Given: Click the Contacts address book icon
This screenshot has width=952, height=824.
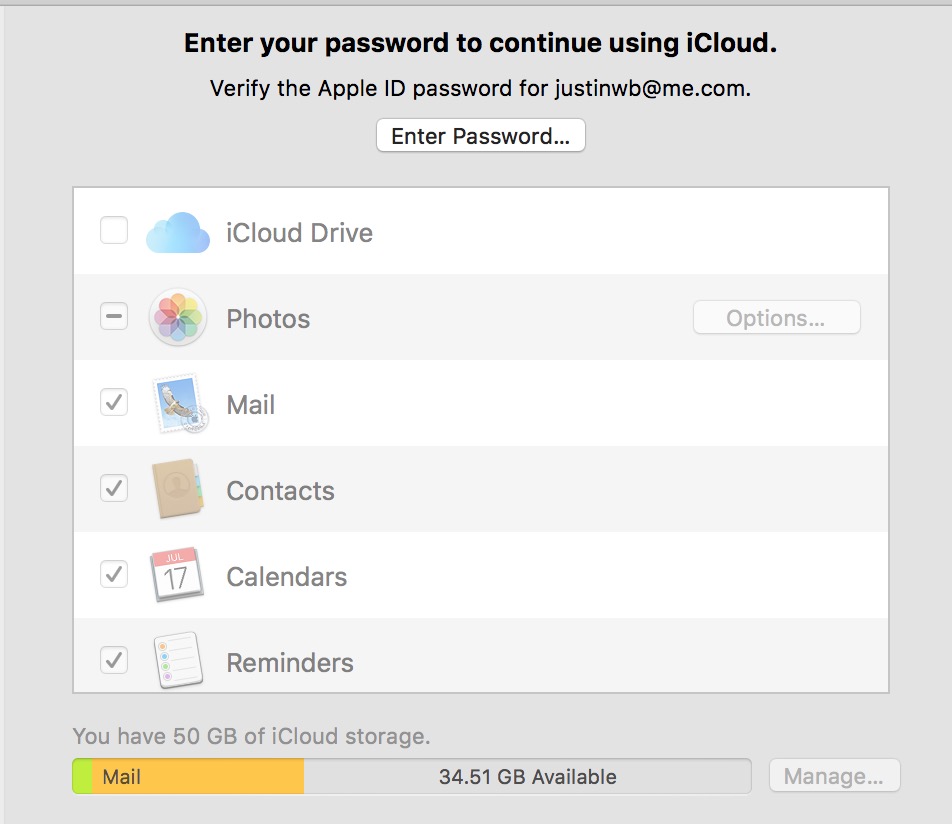Looking at the screenshot, I should click(x=178, y=490).
